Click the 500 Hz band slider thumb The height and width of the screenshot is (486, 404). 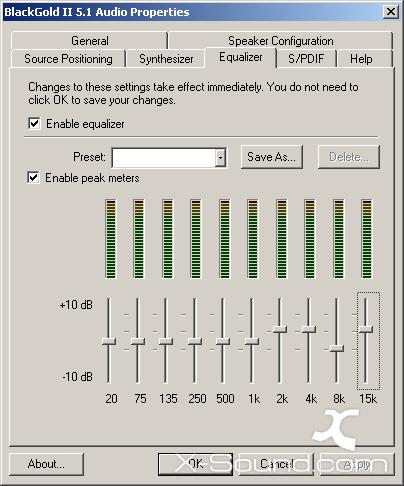(223, 341)
